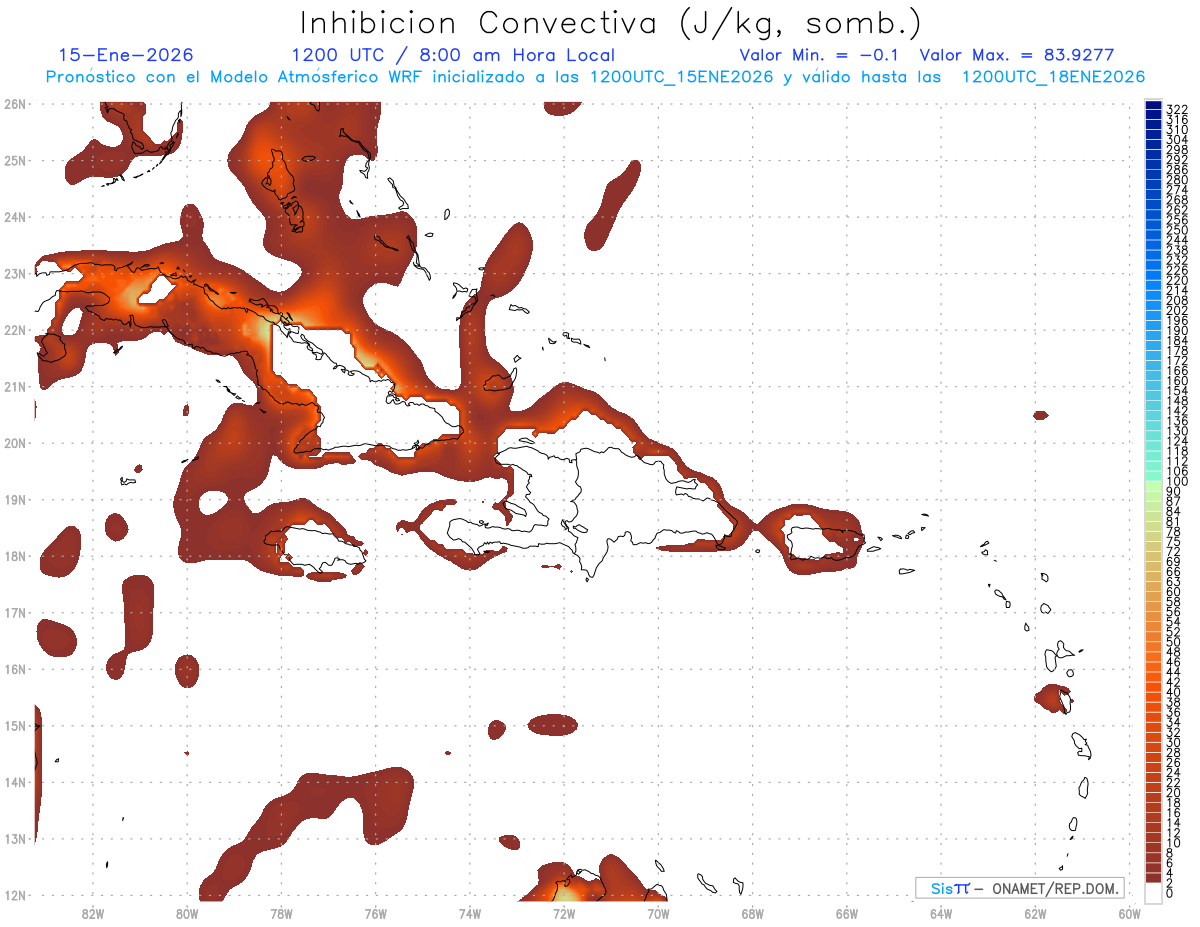Click the 13N latitude label

pos(14,838)
